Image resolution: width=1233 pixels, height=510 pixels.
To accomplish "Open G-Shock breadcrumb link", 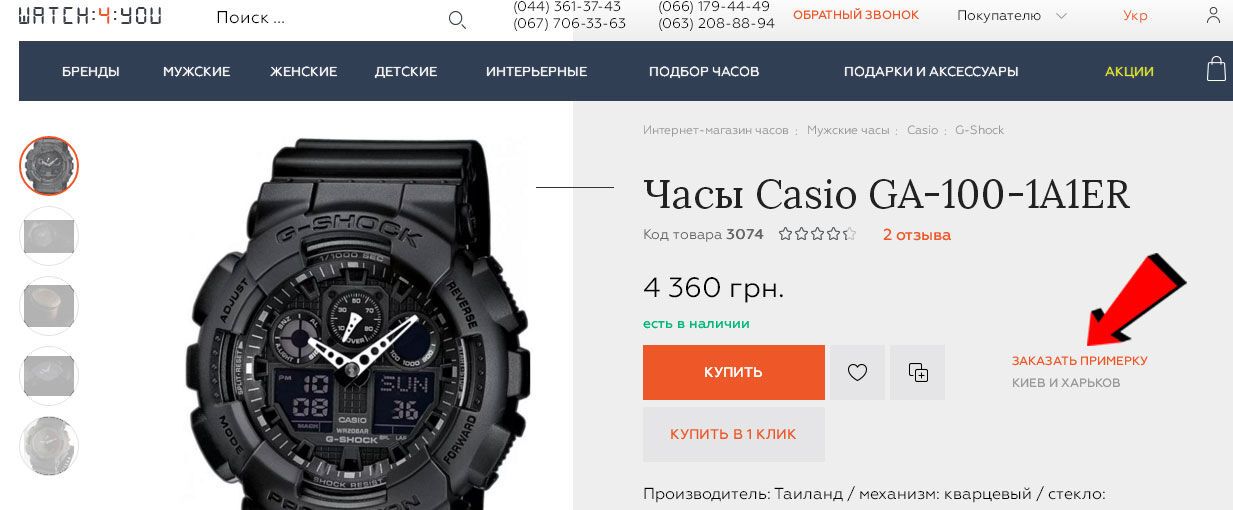I will [979, 130].
